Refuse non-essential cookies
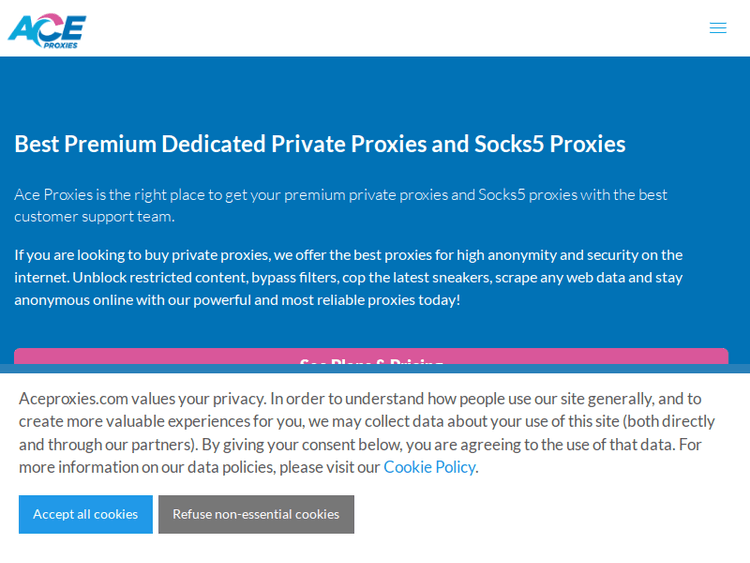Image resolution: width=750 pixels, height=563 pixels. click(x=256, y=514)
